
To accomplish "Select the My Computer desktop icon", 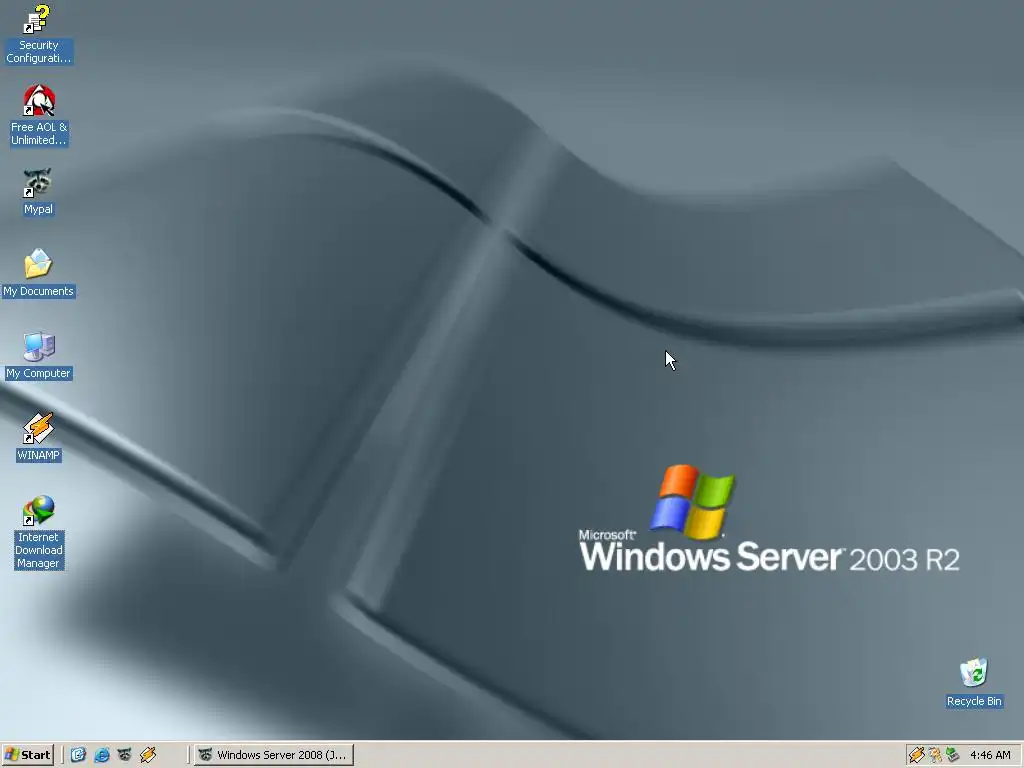I will [38, 356].
